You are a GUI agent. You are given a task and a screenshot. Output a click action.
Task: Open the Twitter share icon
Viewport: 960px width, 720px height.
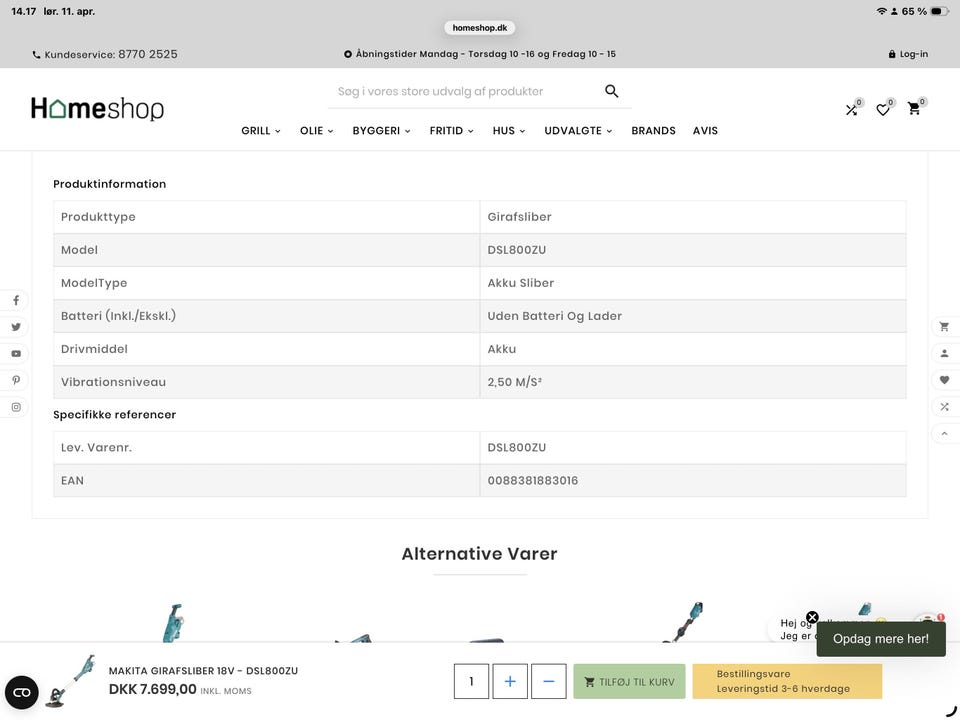(x=16, y=327)
